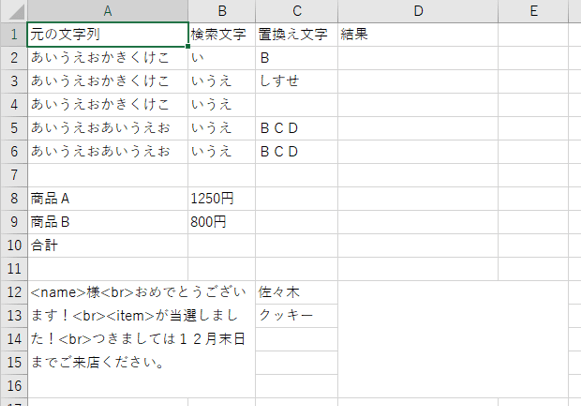Select column E header
Screen dimensions: 581x406
(x=534, y=11)
